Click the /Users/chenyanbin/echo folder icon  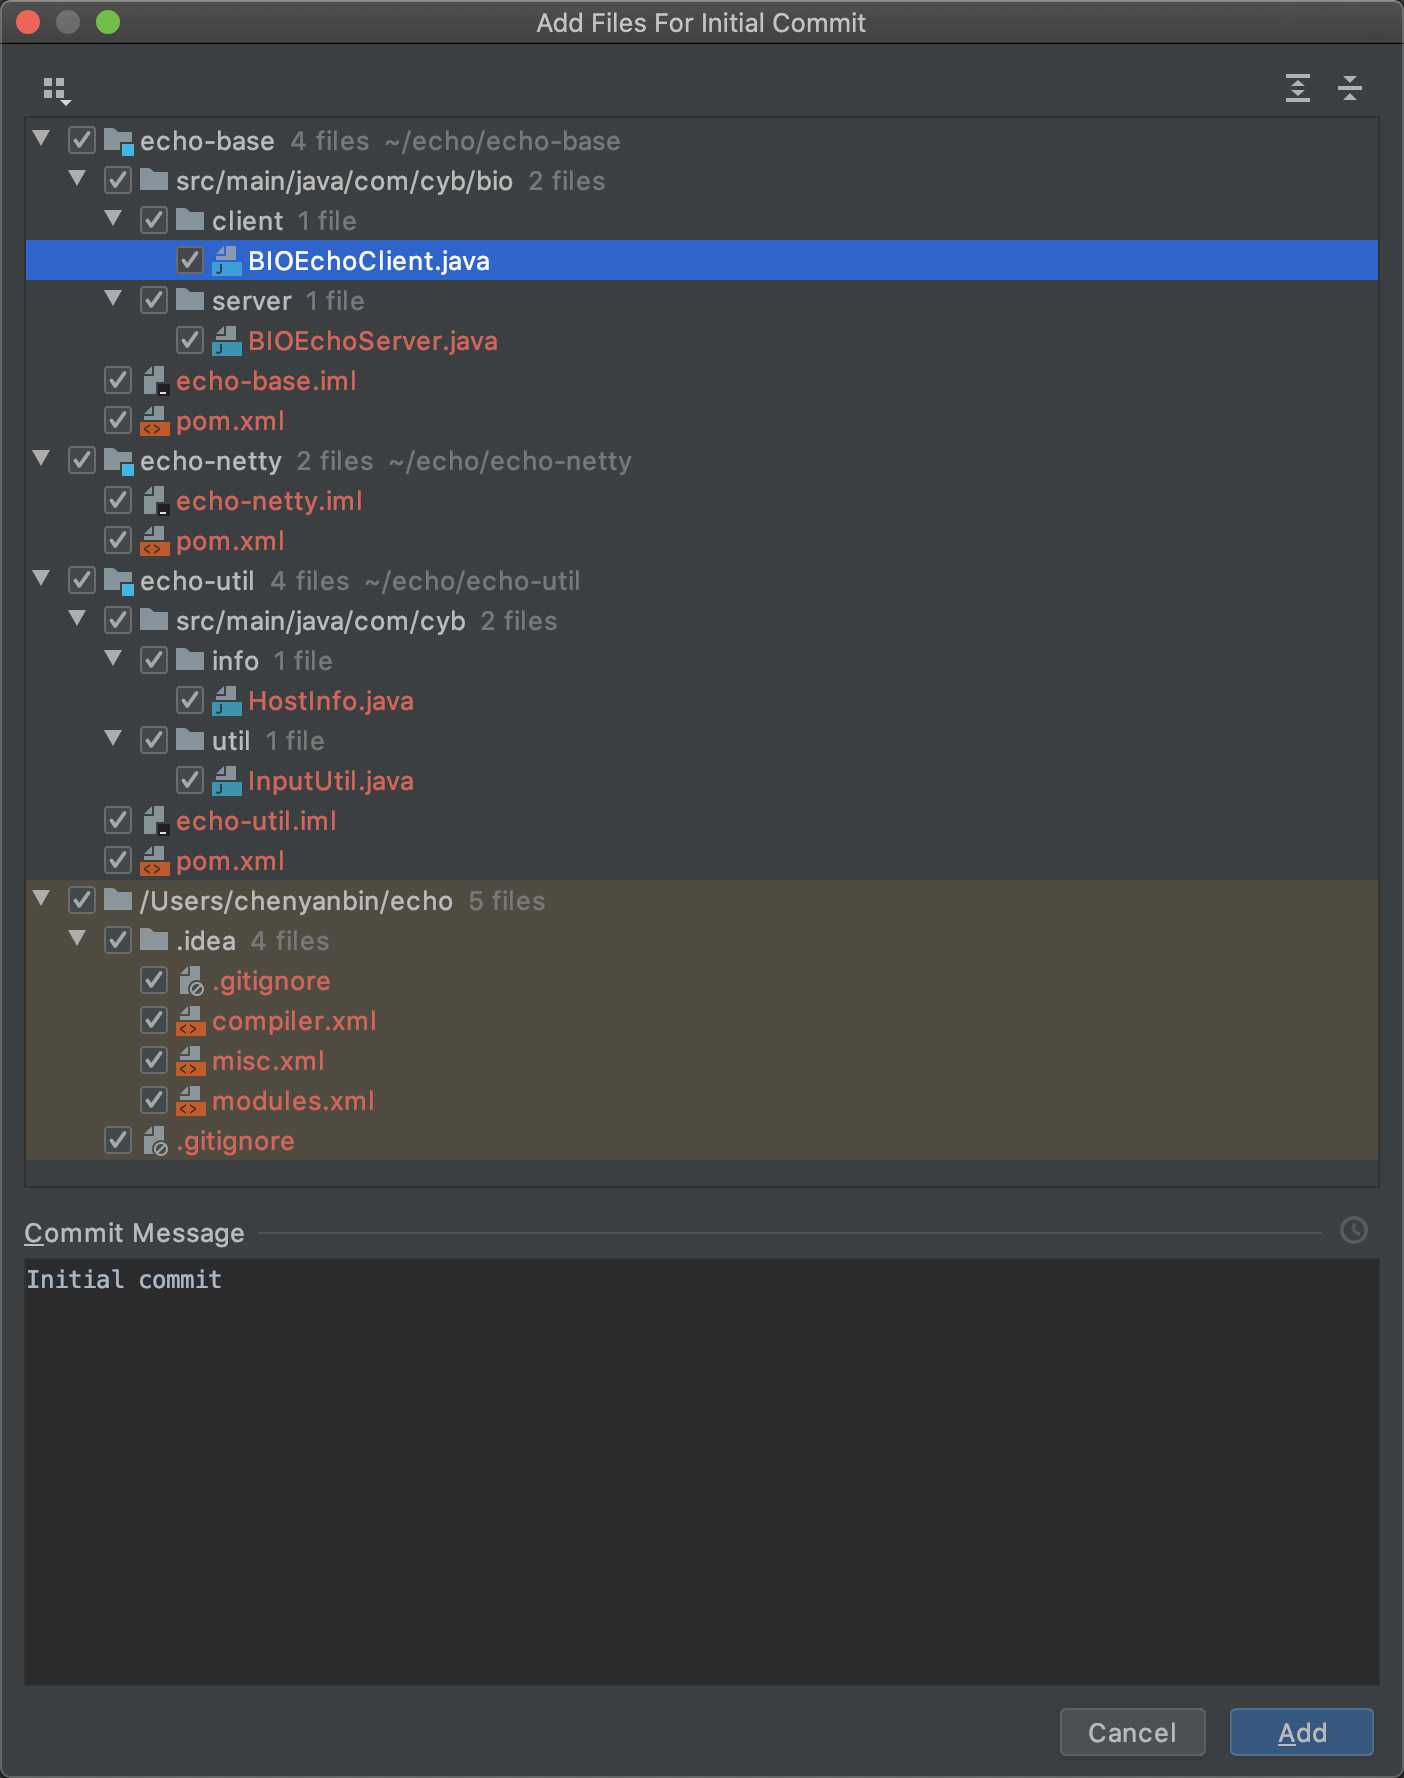point(118,900)
